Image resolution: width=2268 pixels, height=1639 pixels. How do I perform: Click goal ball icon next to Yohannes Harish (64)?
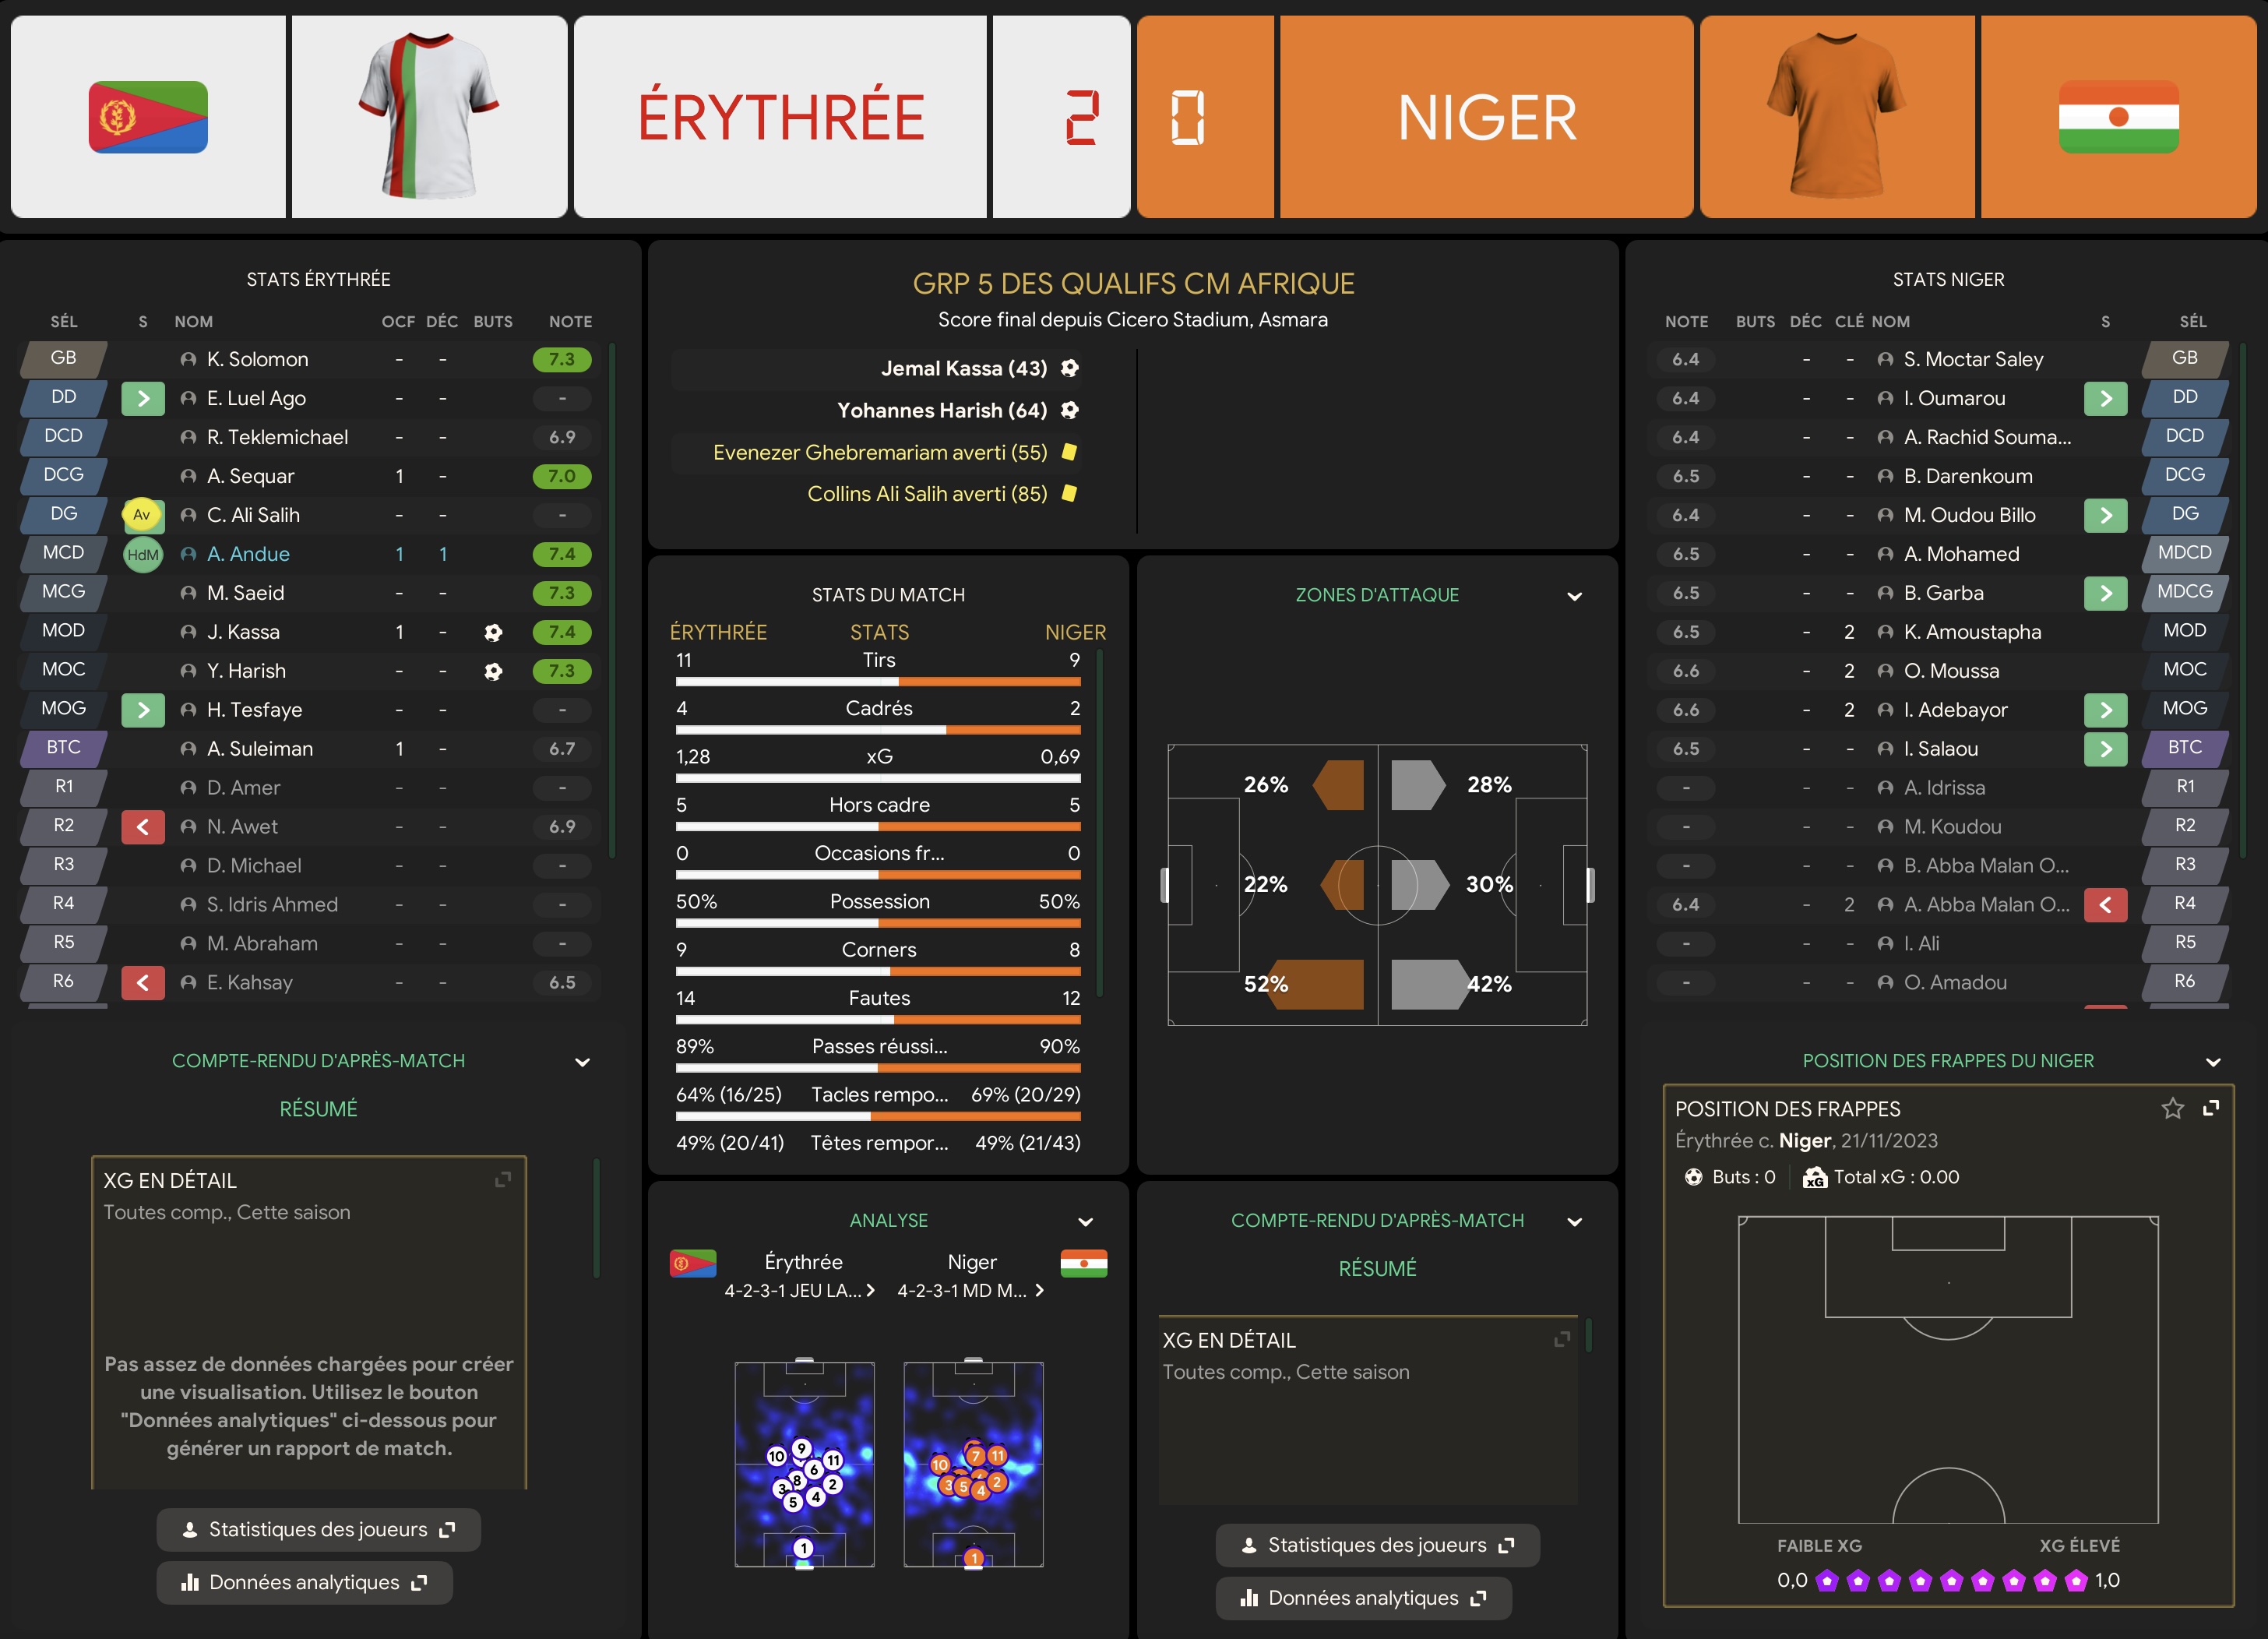1069,410
